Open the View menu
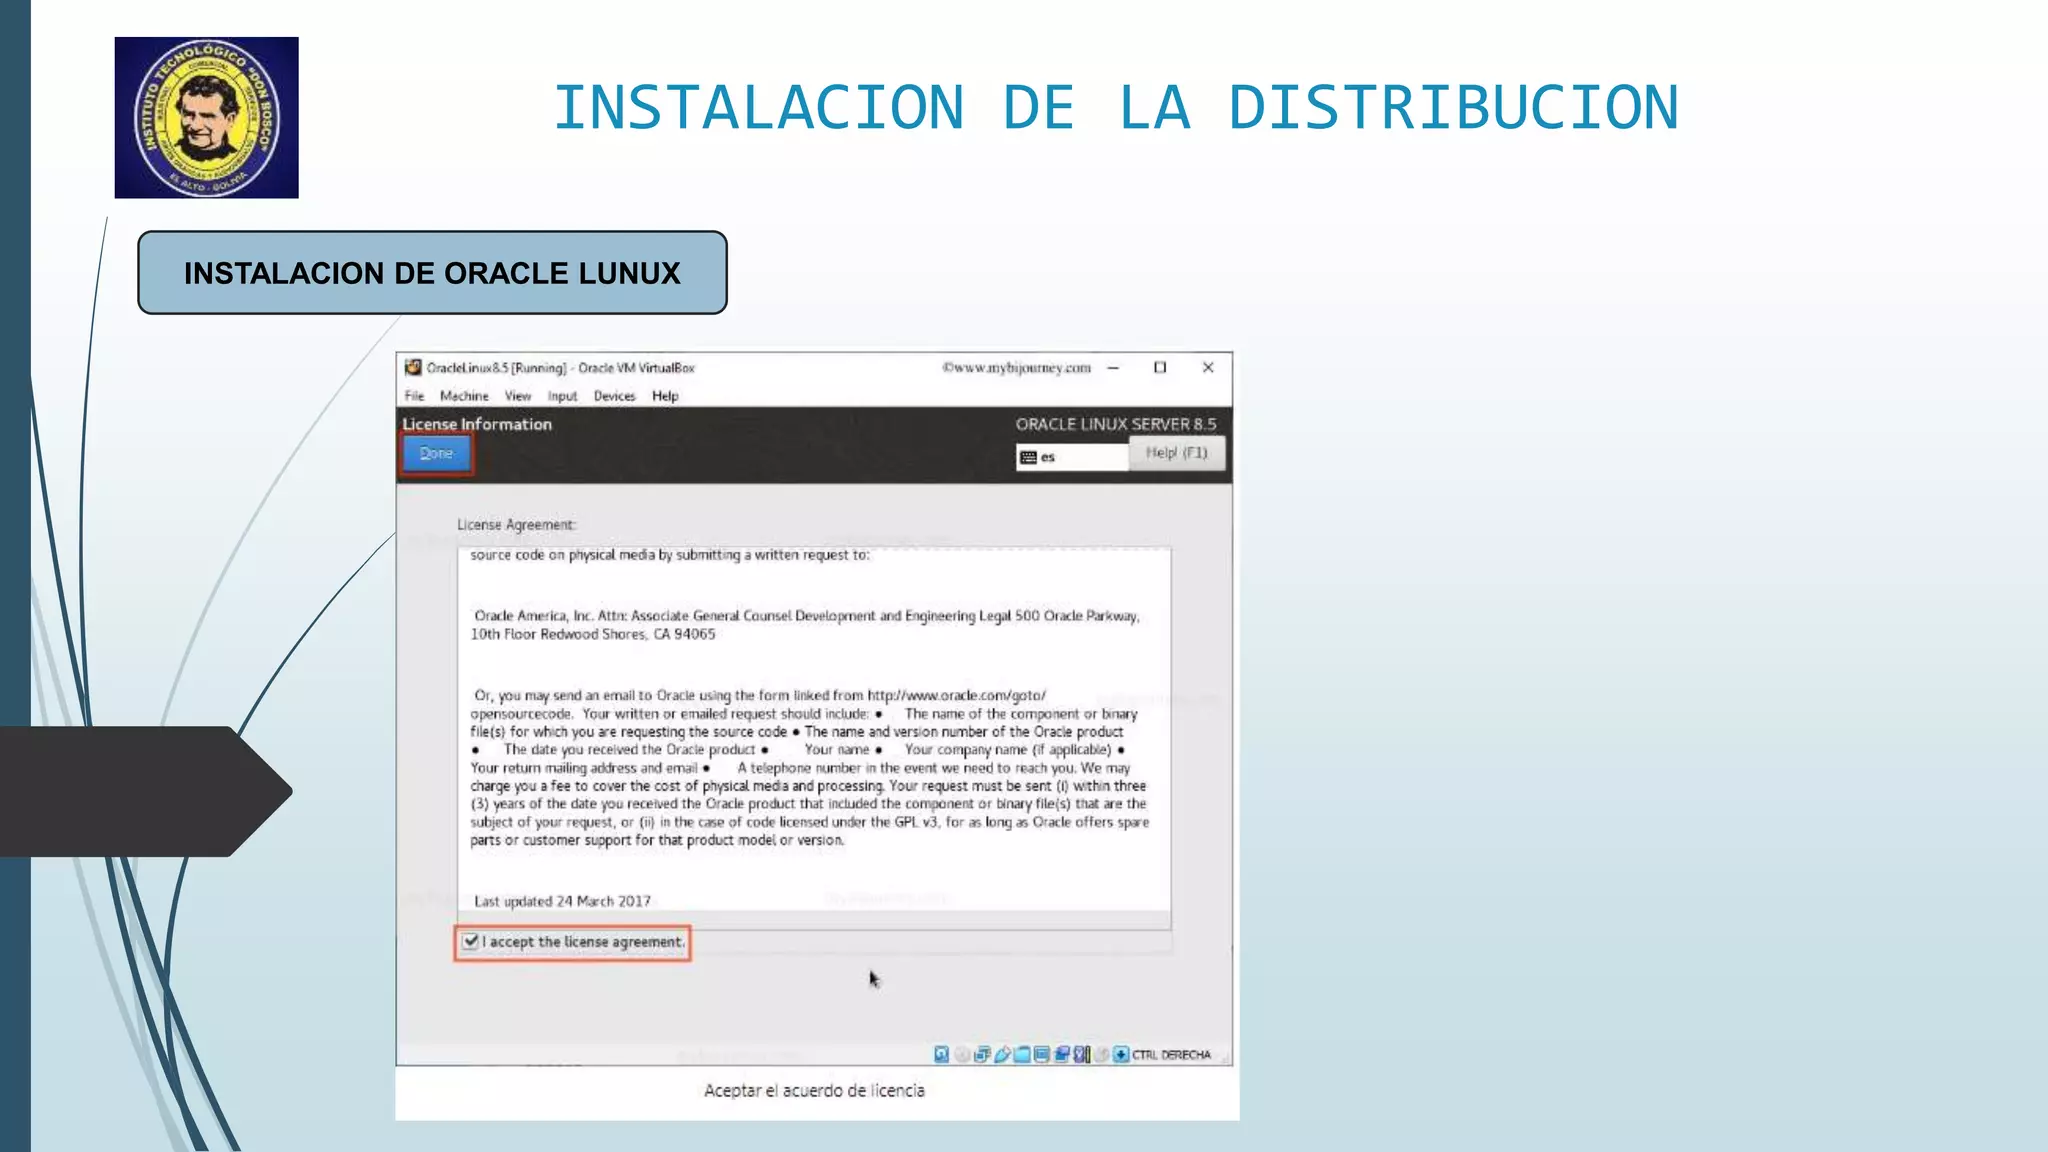The width and height of the screenshot is (2048, 1152). 518,396
